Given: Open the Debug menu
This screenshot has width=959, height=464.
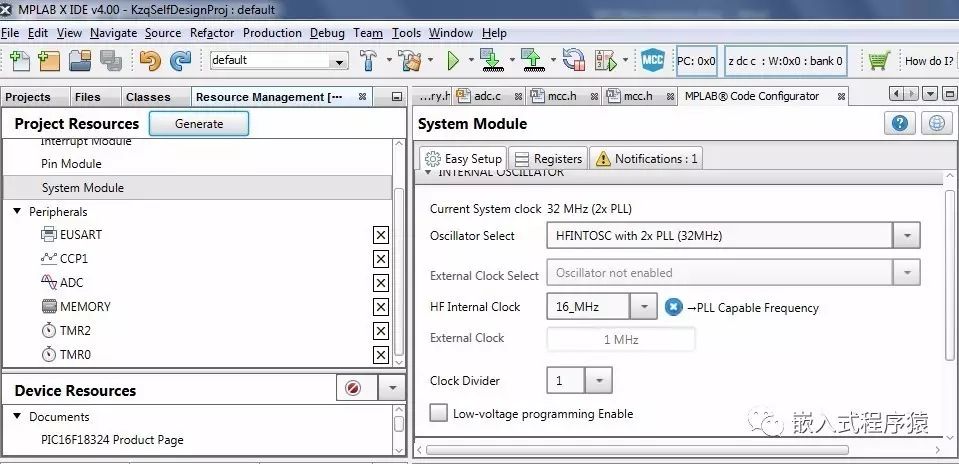Looking at the screenshot, I should [327, 33].
